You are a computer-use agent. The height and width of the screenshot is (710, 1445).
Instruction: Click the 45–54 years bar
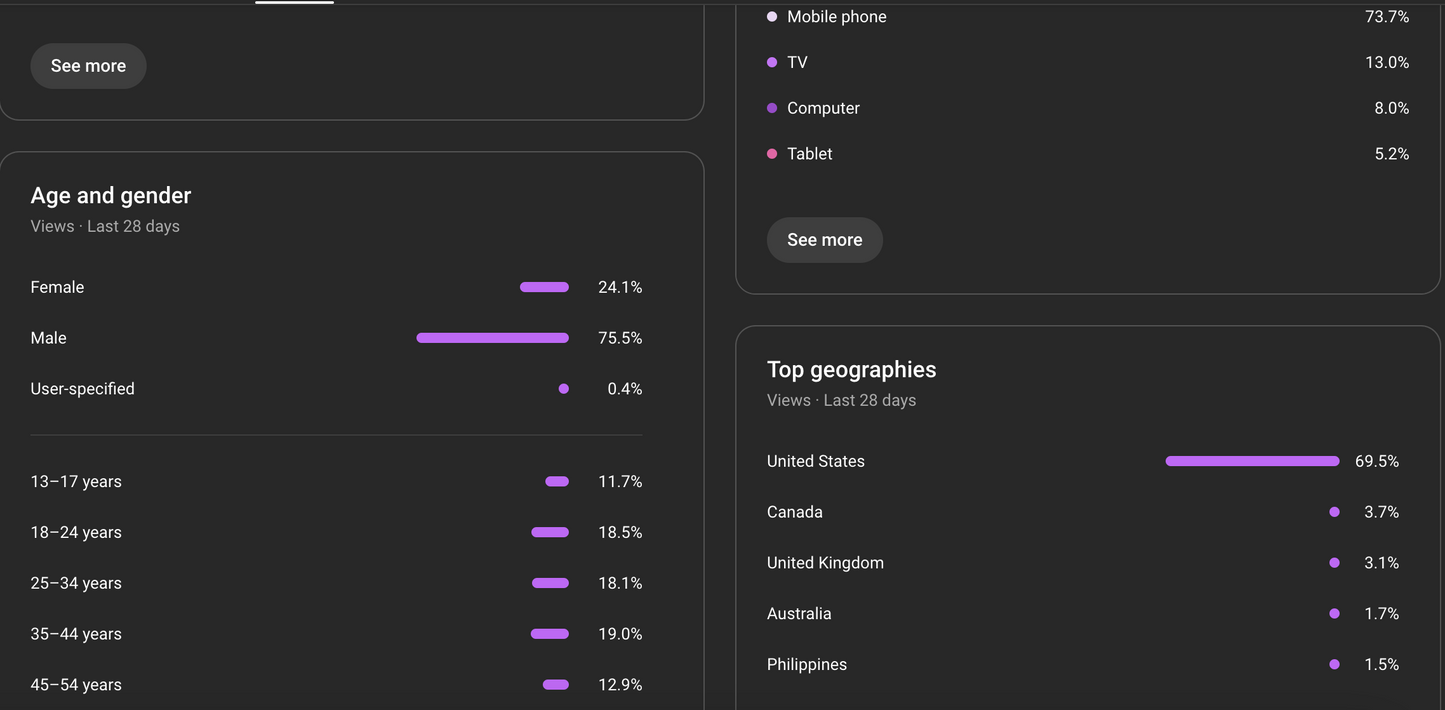point(556,685)
